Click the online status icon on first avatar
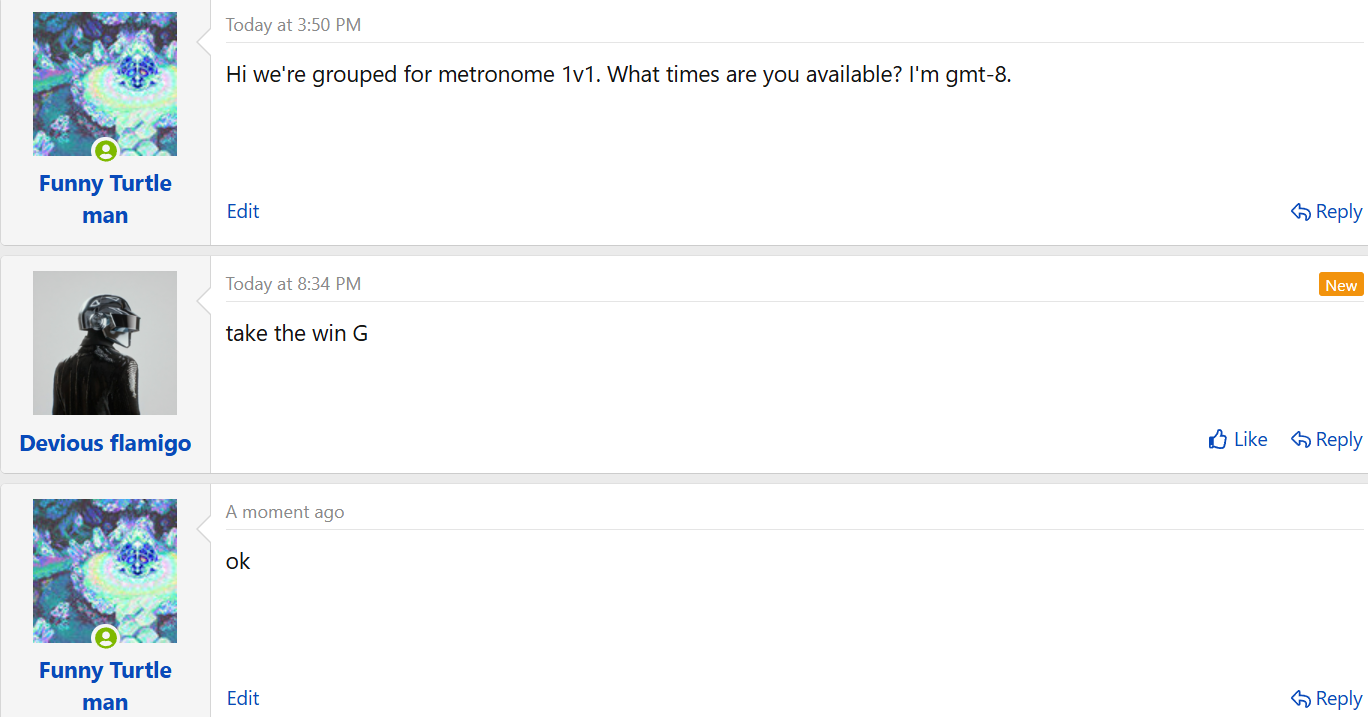This screenshot has width=1368, height=717. click(105, 151)
